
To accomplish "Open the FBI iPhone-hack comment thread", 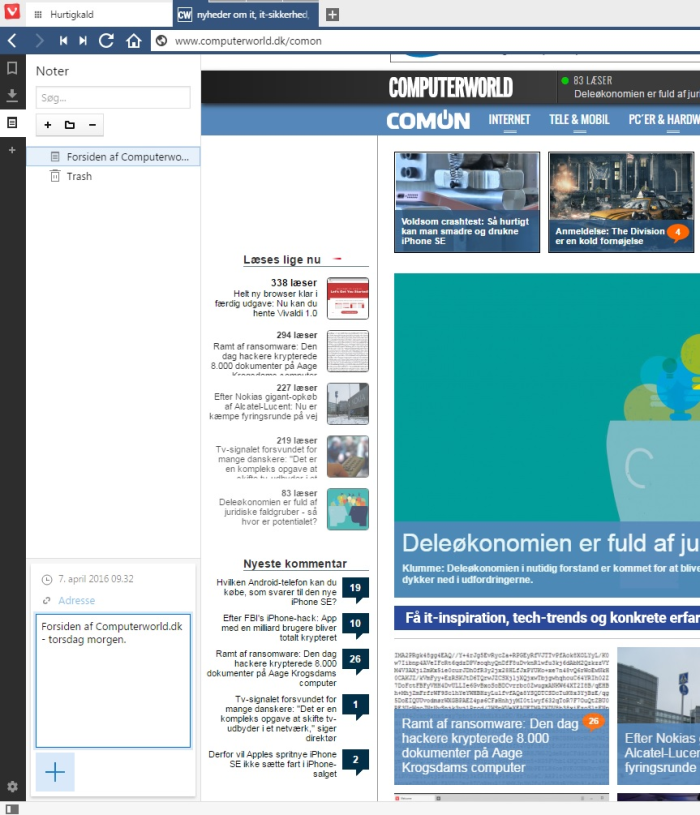I will pyautogui.click(x=279, y=628).
